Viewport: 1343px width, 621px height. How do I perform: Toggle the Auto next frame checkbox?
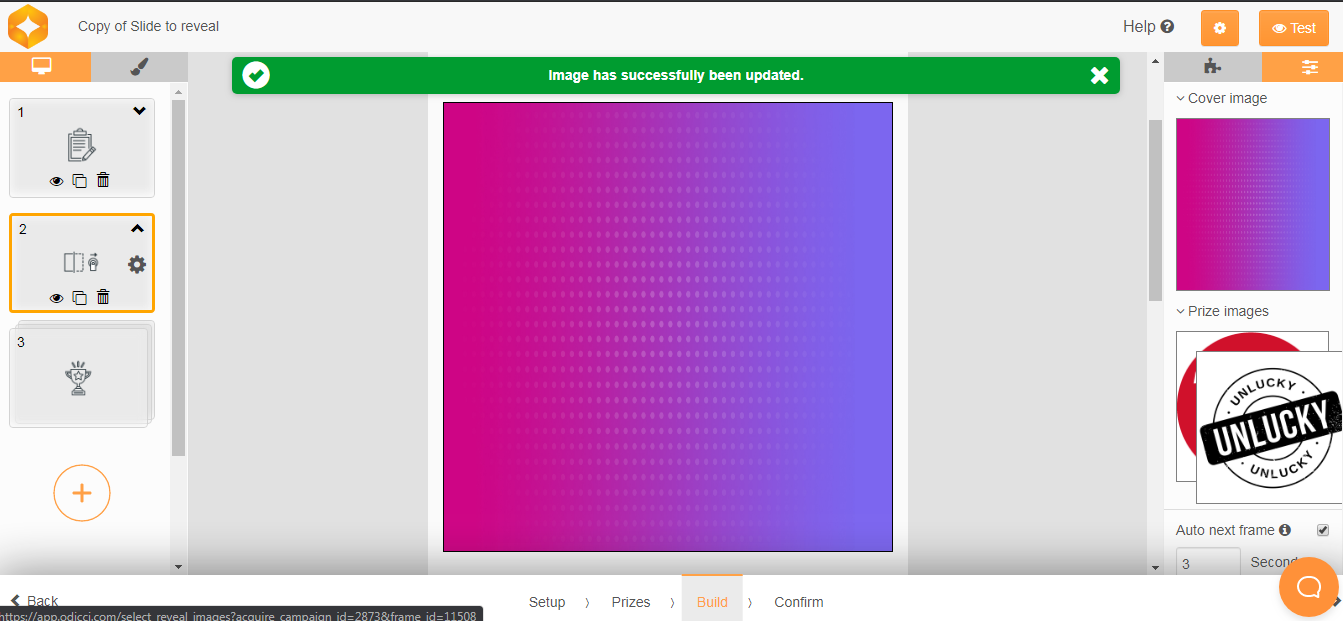1323,530
